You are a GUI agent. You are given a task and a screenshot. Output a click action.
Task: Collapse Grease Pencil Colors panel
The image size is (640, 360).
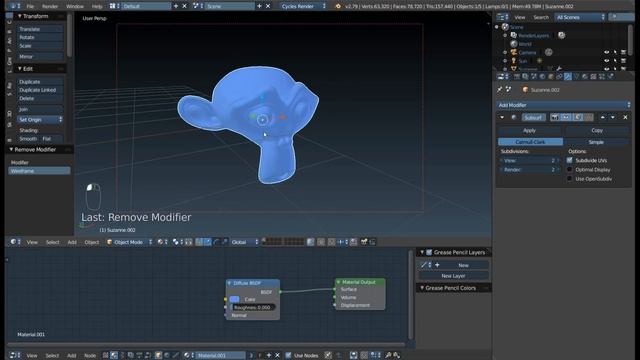422,288
